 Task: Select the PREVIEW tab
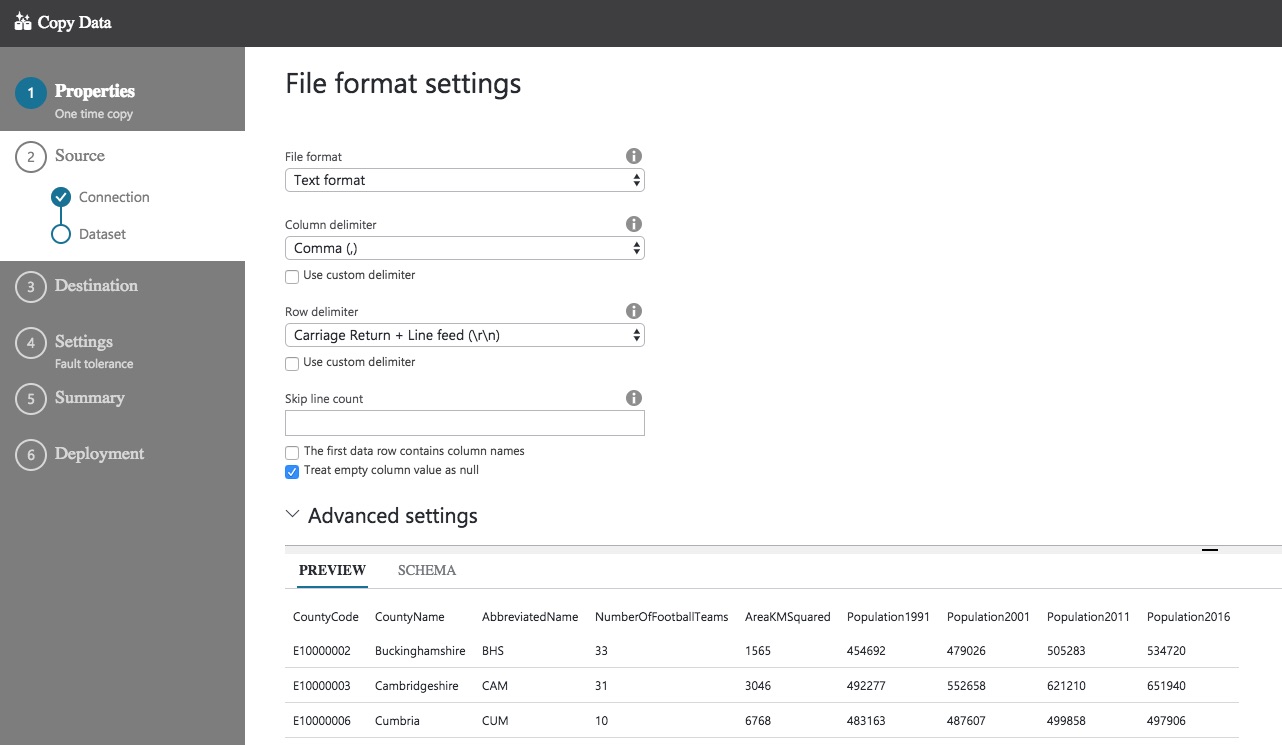pyautogui.click(x=332, y=570)
